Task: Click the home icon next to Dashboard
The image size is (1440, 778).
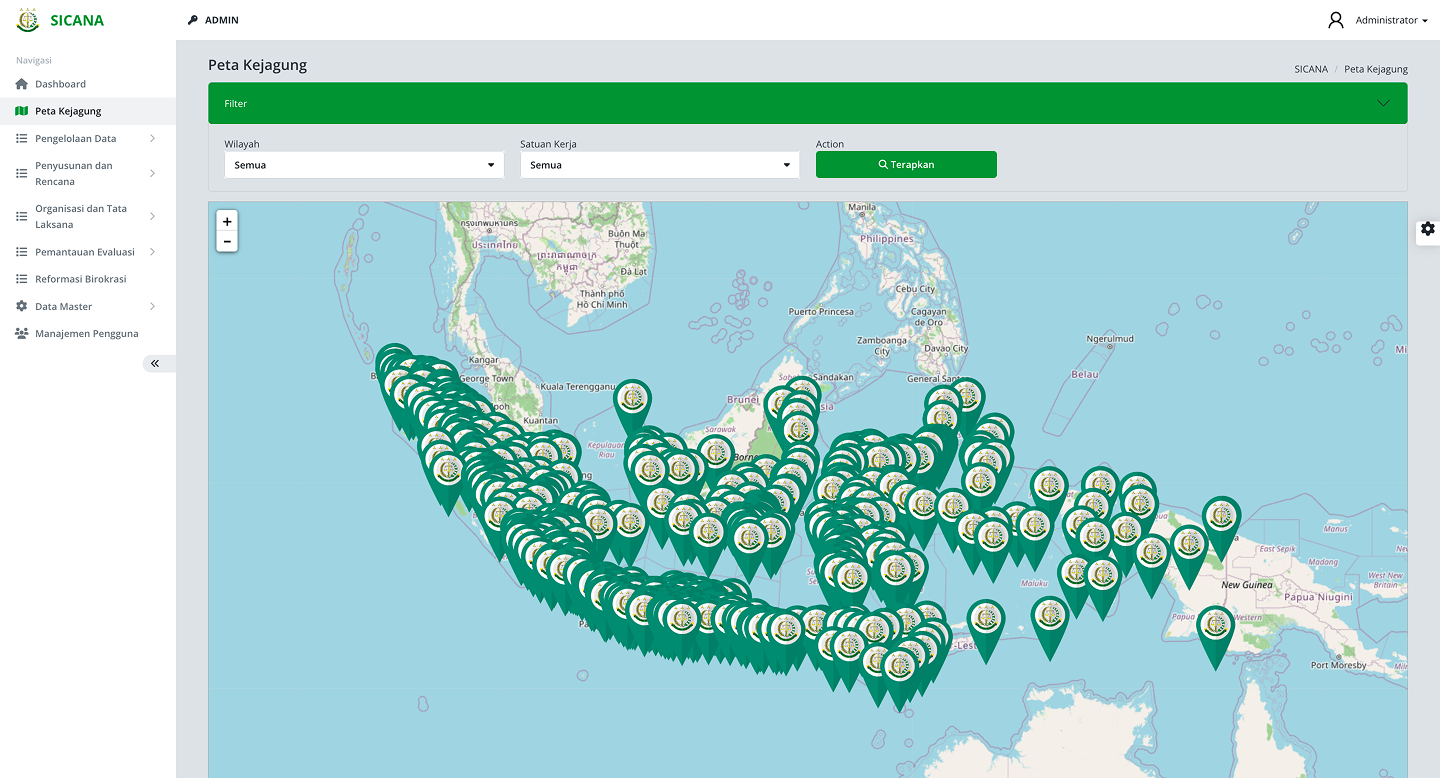Action: 22,84
